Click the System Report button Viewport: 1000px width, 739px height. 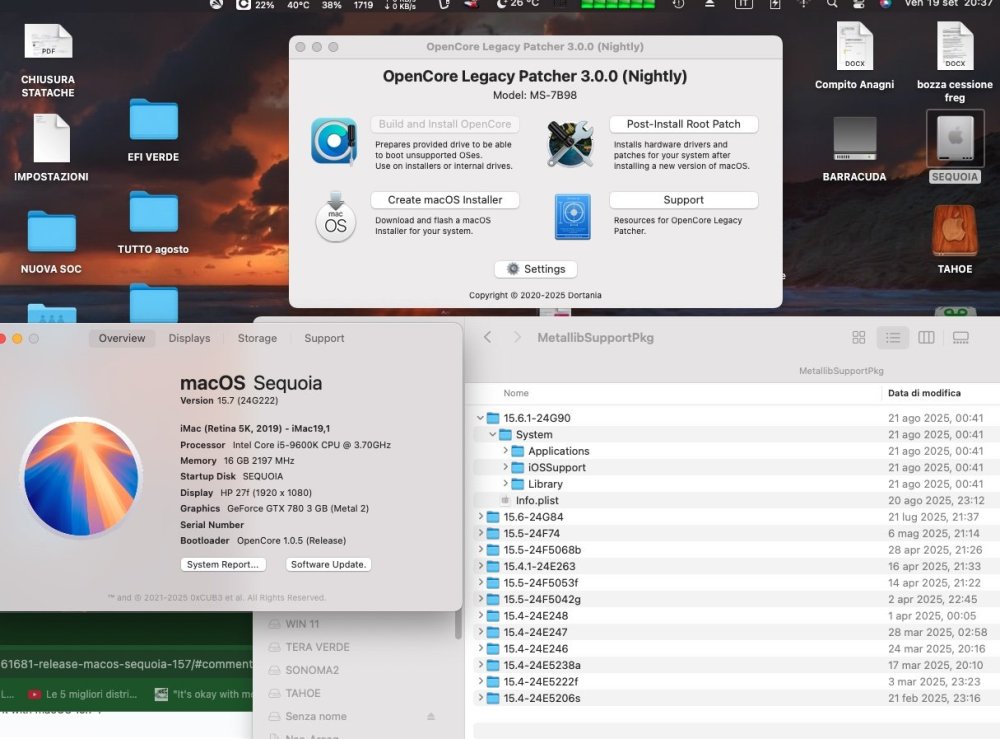click(x=223, y=564)
